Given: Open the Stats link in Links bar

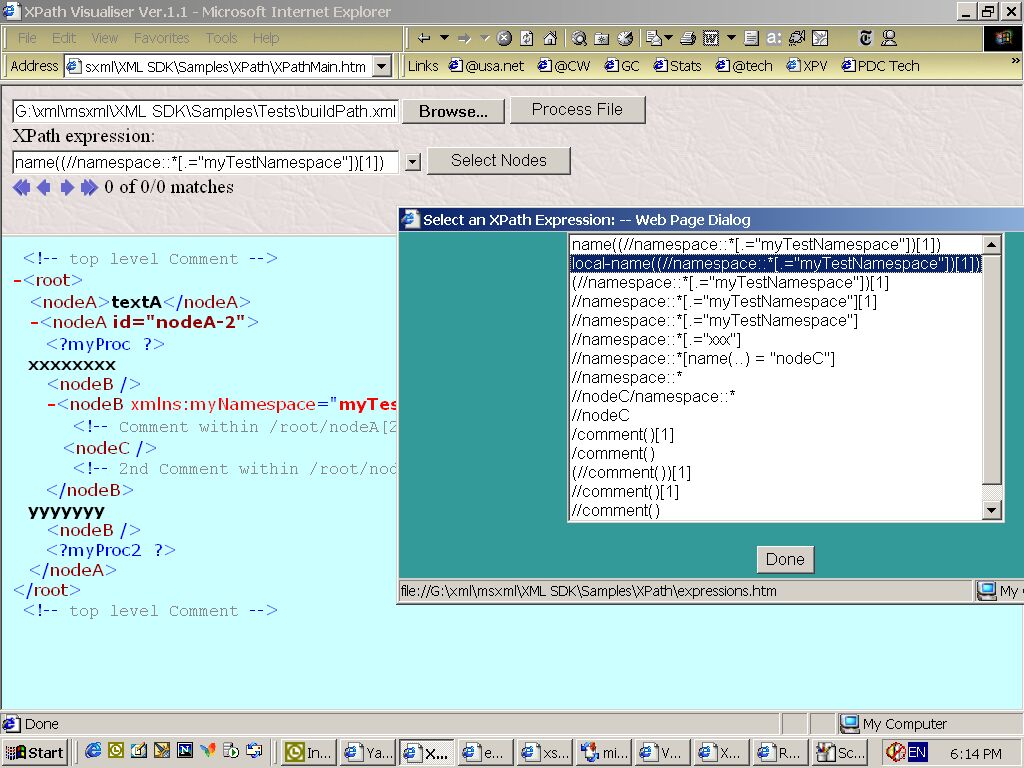Looking at the screenshot, I should click(x=677, y=66).
